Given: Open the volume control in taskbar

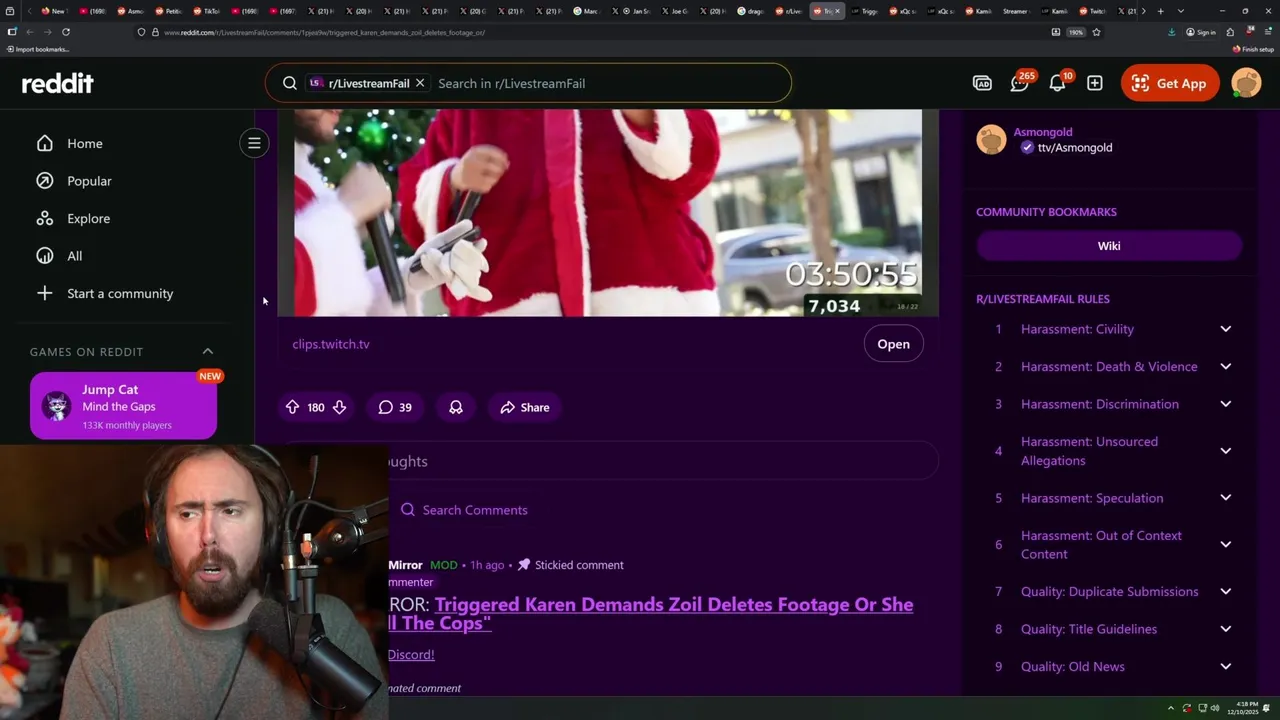Looking at the screenshot, I should click(1215, 708).
